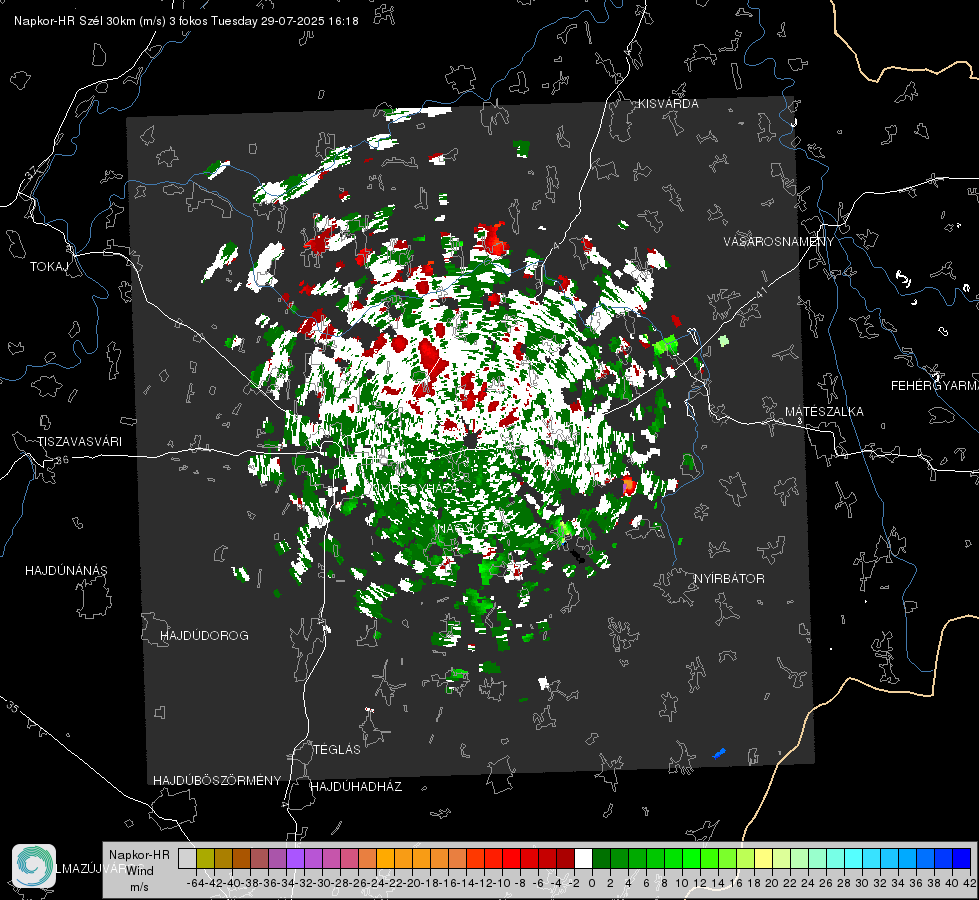Pick the yellow legend swatch between 18 and 20
The image size is (979, 900).
click(764, 858)
